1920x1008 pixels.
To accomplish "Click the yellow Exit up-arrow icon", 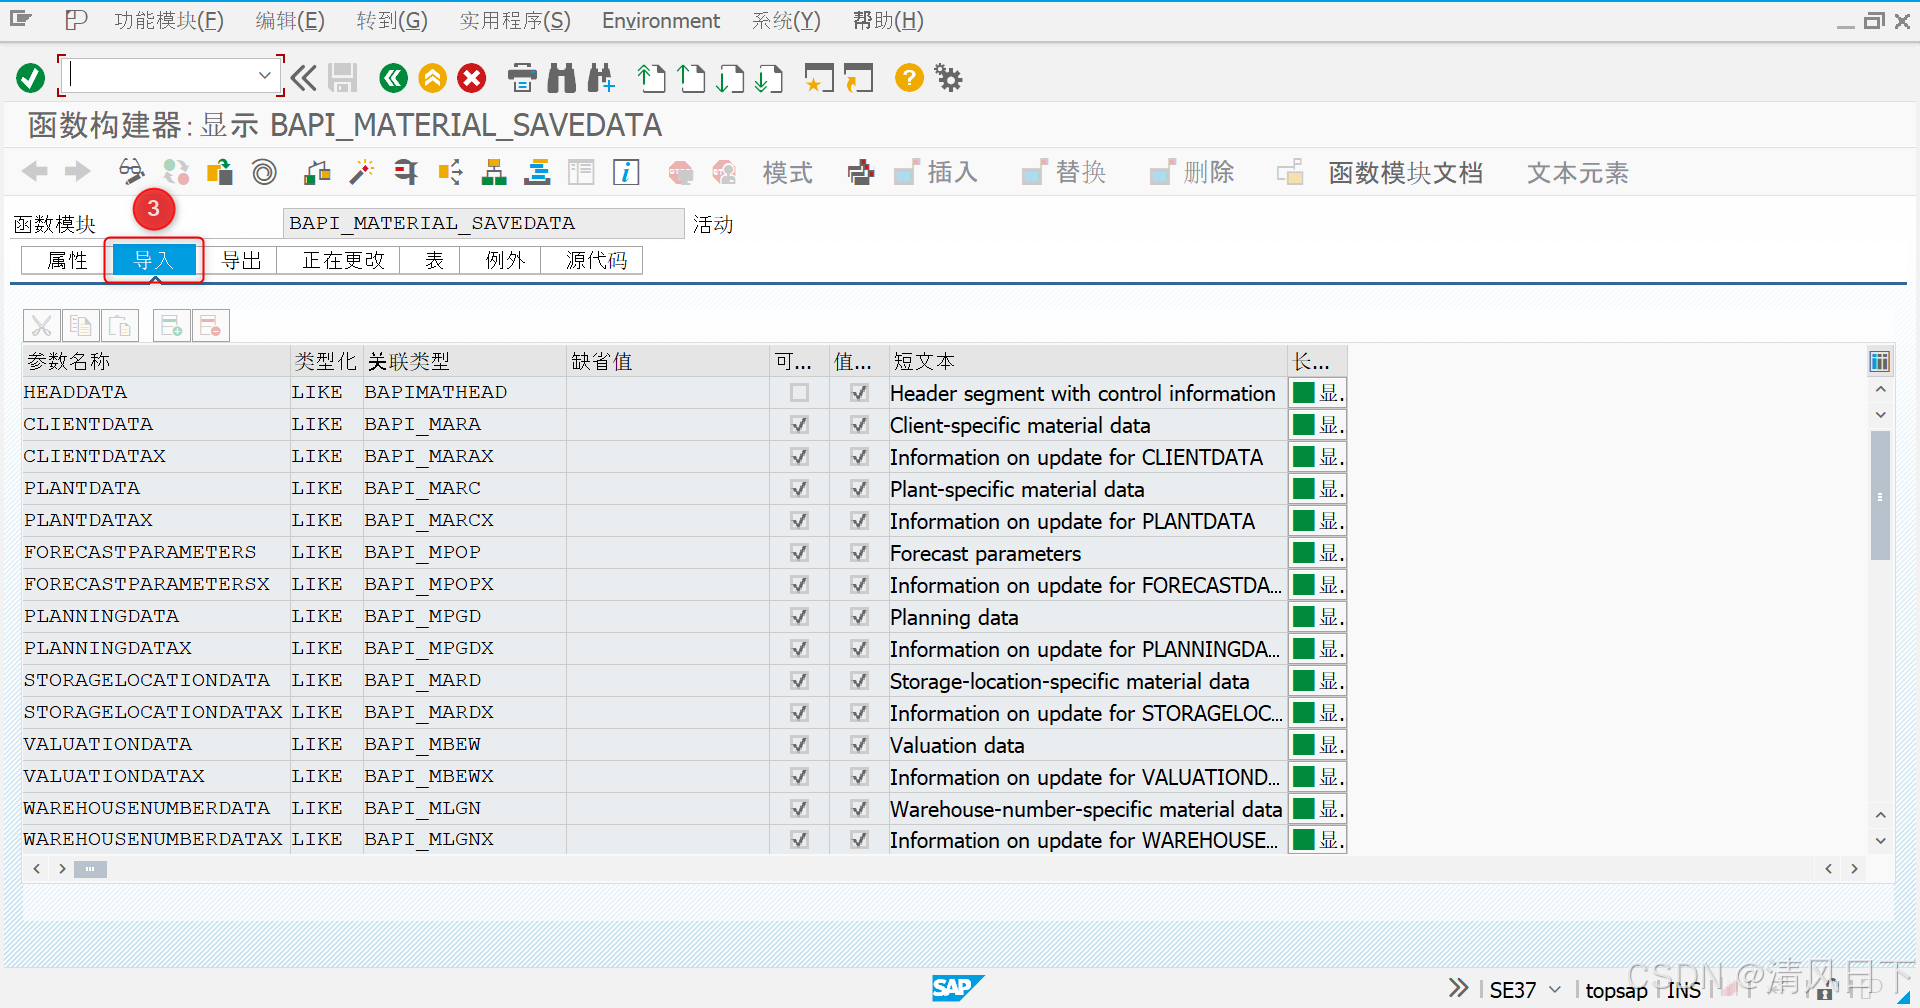I will [433, 77].
